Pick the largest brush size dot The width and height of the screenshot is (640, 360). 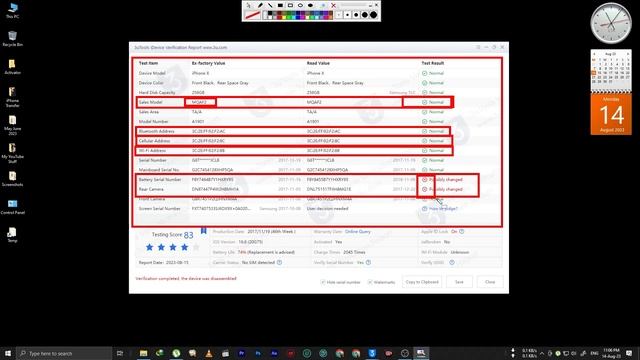tap(373, 15)
